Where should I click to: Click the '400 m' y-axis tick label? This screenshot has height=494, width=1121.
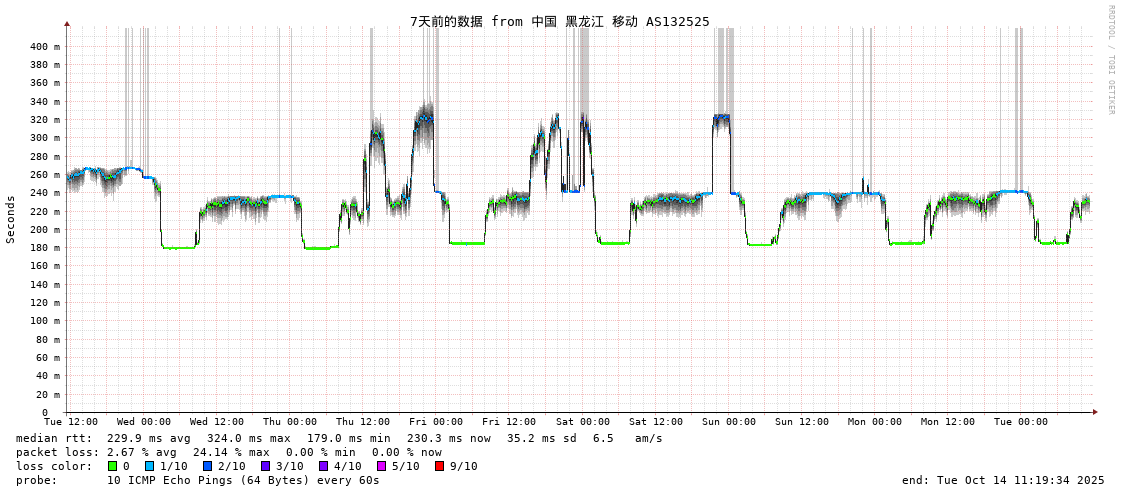pos(44,46)
